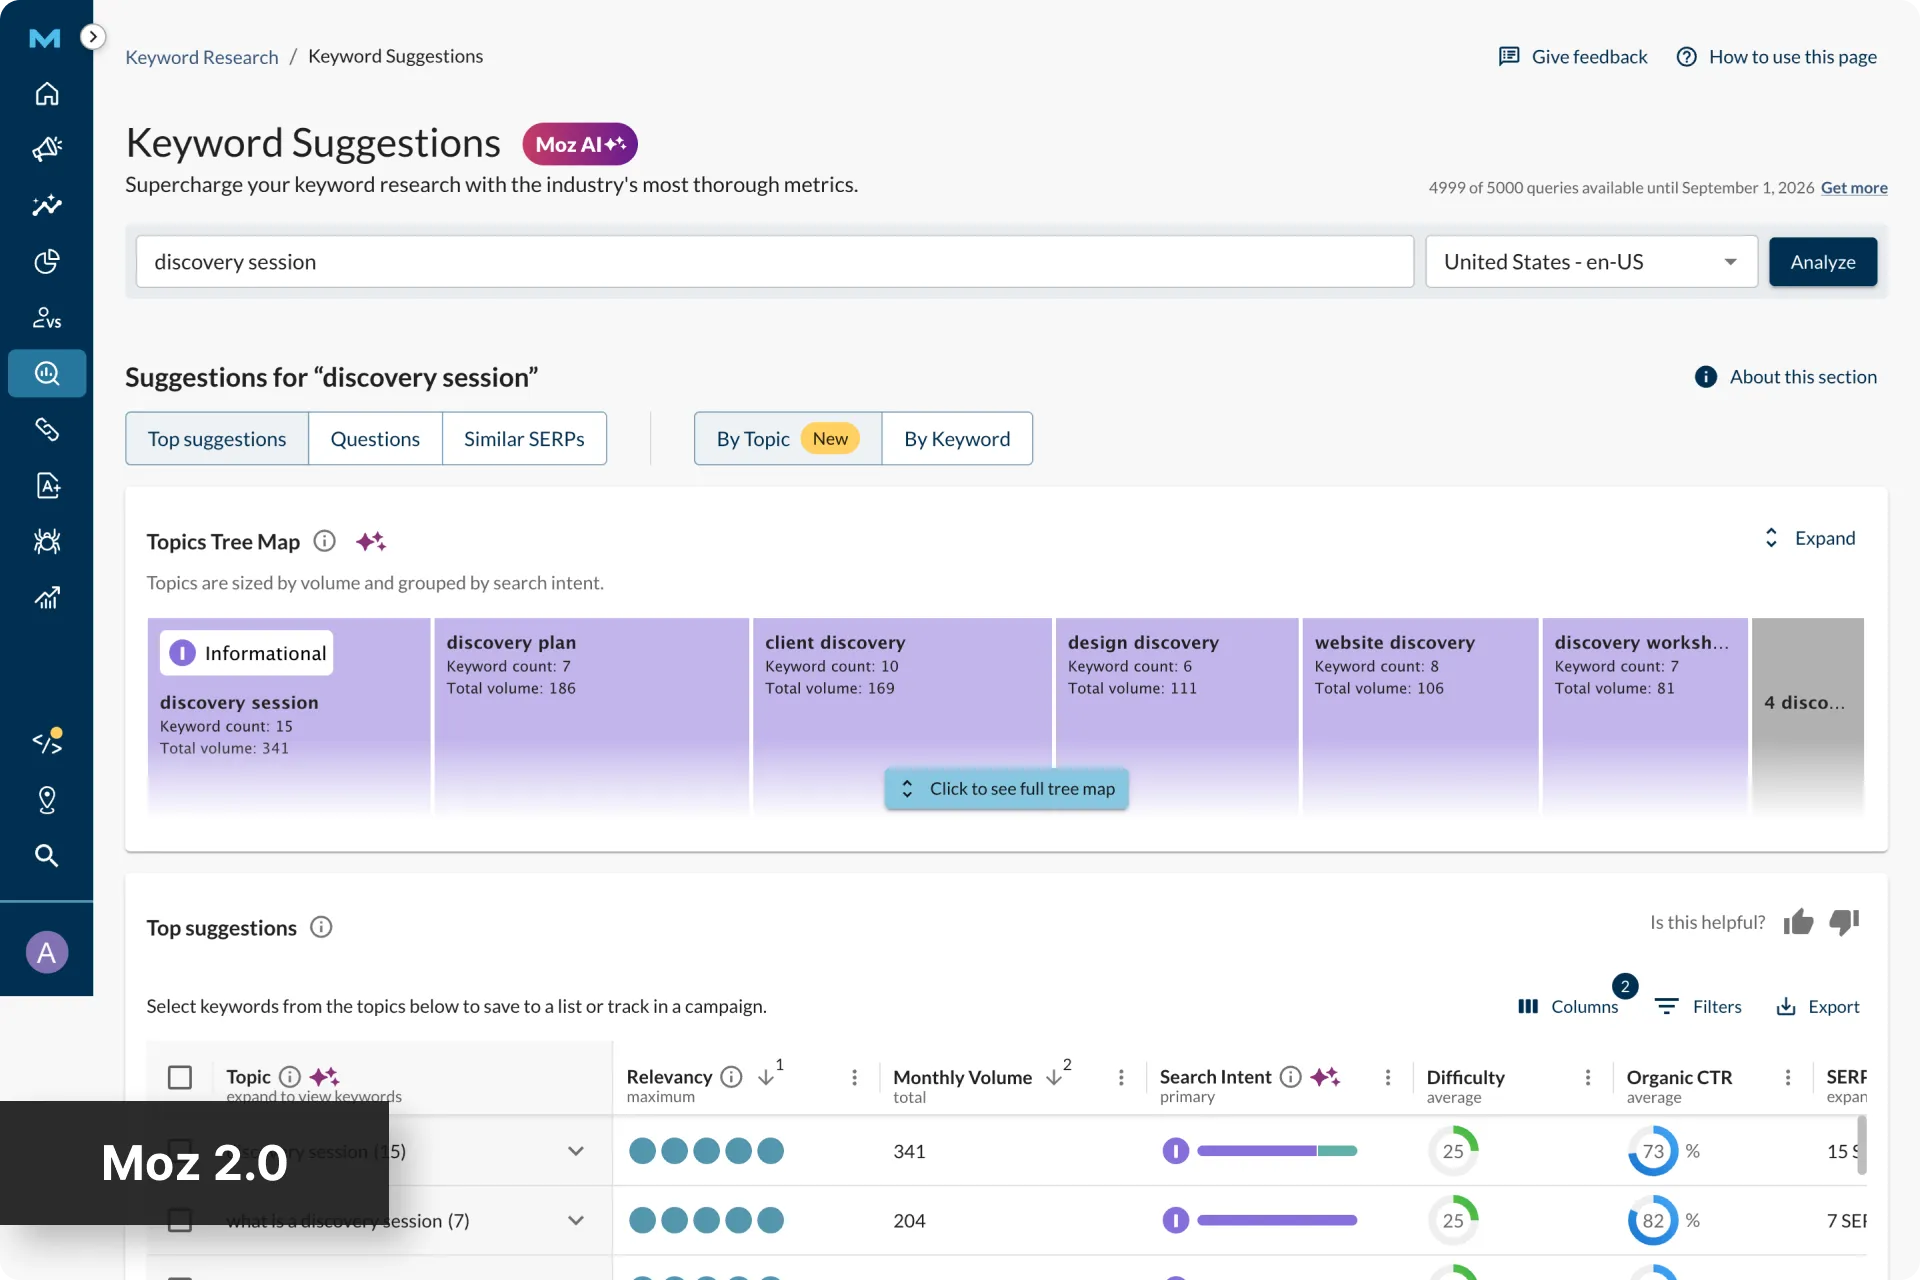Select the By Topic view toggle
1920x1280 pixels.
(788, 439)
